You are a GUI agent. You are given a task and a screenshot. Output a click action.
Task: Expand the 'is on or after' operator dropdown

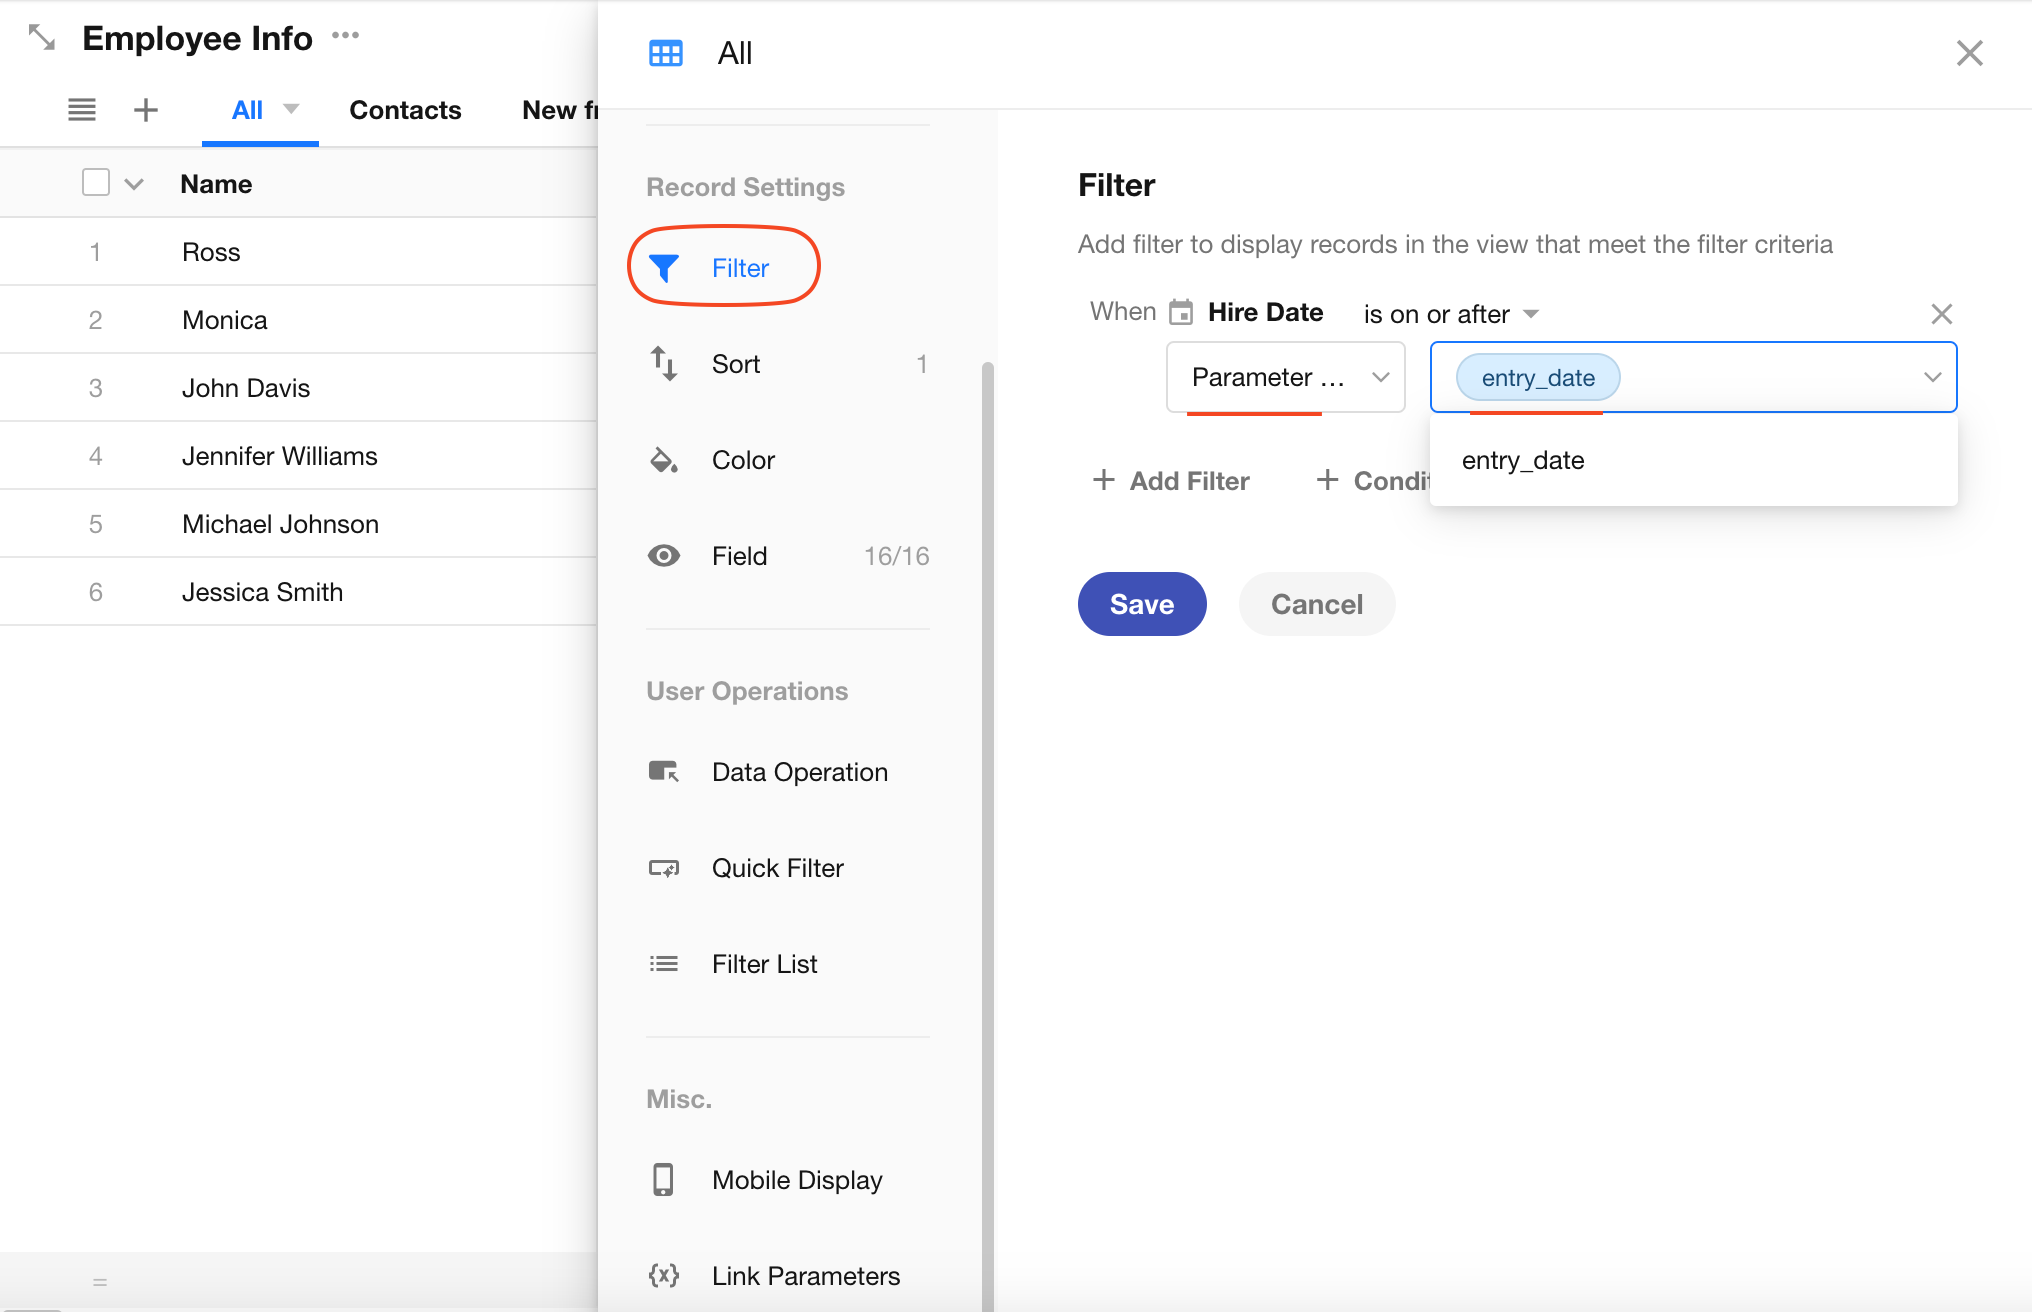point(1450,314)
